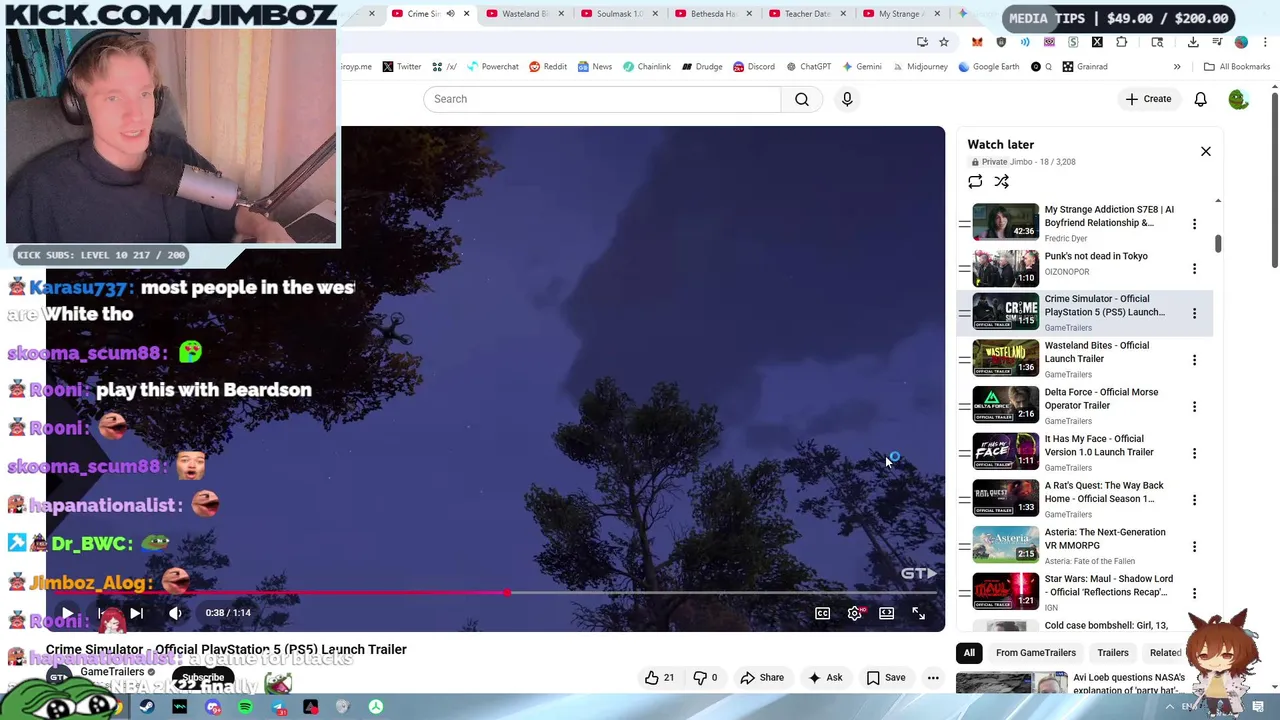
Task: Open the YouTube account avatar menu
Action: 1239,99
